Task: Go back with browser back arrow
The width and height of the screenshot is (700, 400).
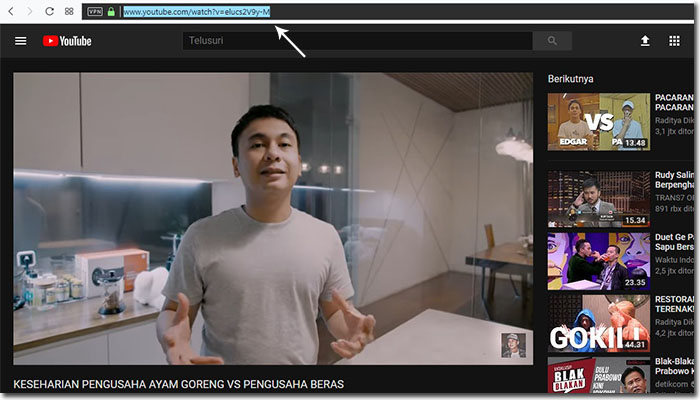Action: (11, 12)
